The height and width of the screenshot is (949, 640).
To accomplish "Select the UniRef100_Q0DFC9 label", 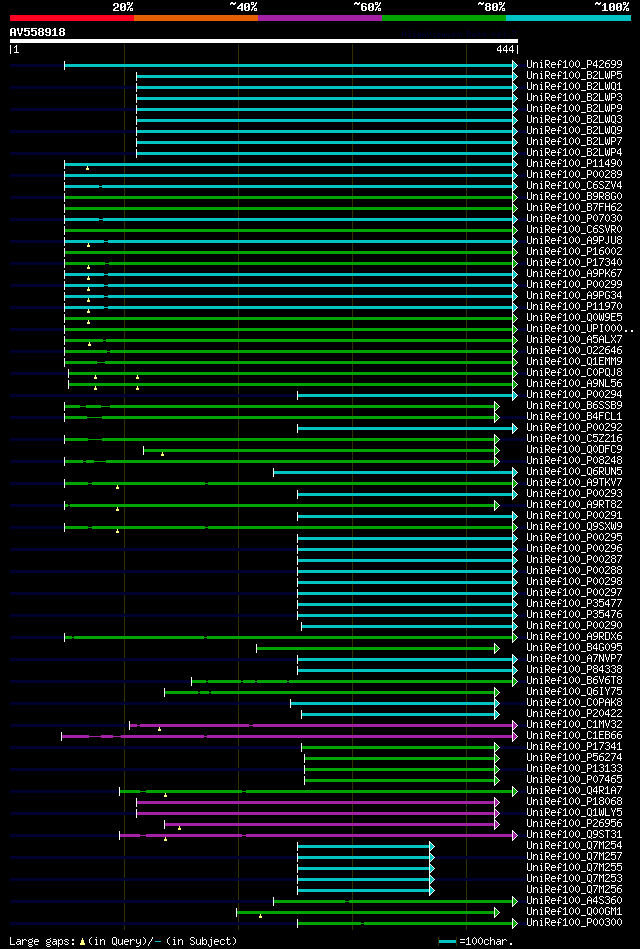I will tap(575, 449).
